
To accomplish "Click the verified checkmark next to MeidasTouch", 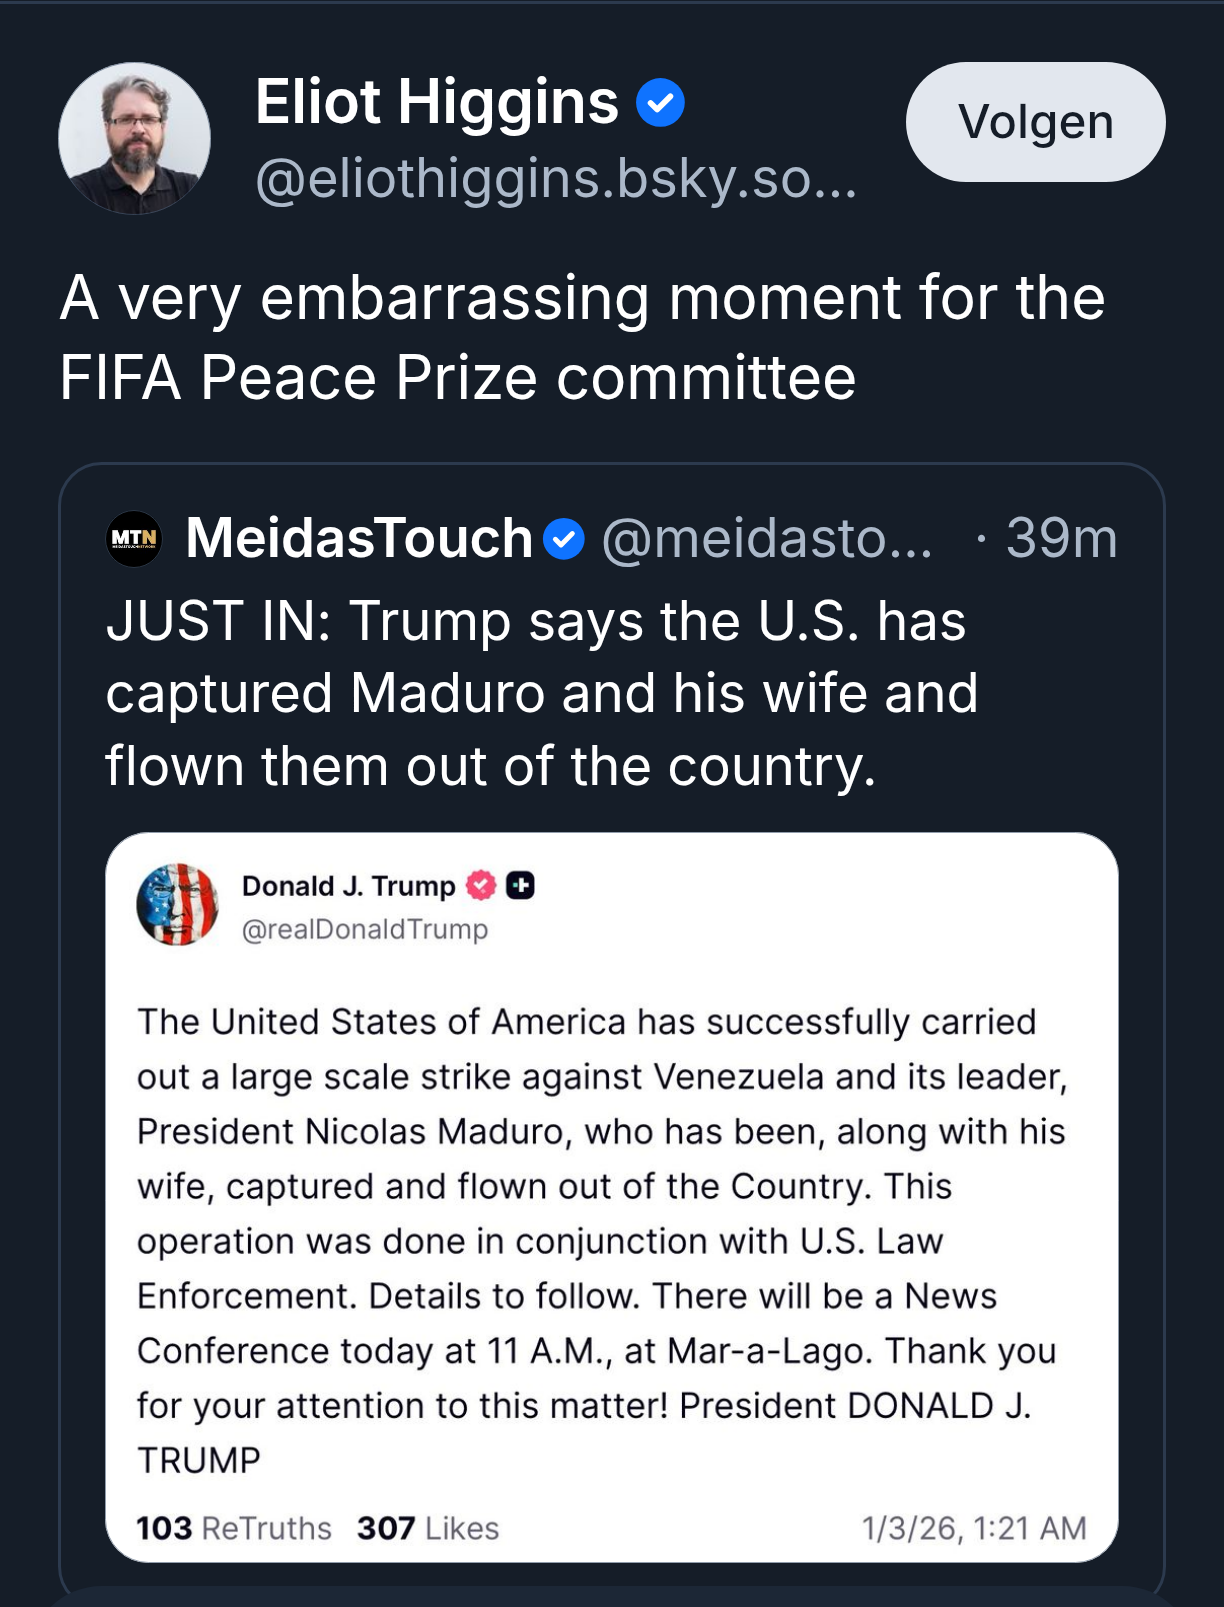I will coord(564,539).
